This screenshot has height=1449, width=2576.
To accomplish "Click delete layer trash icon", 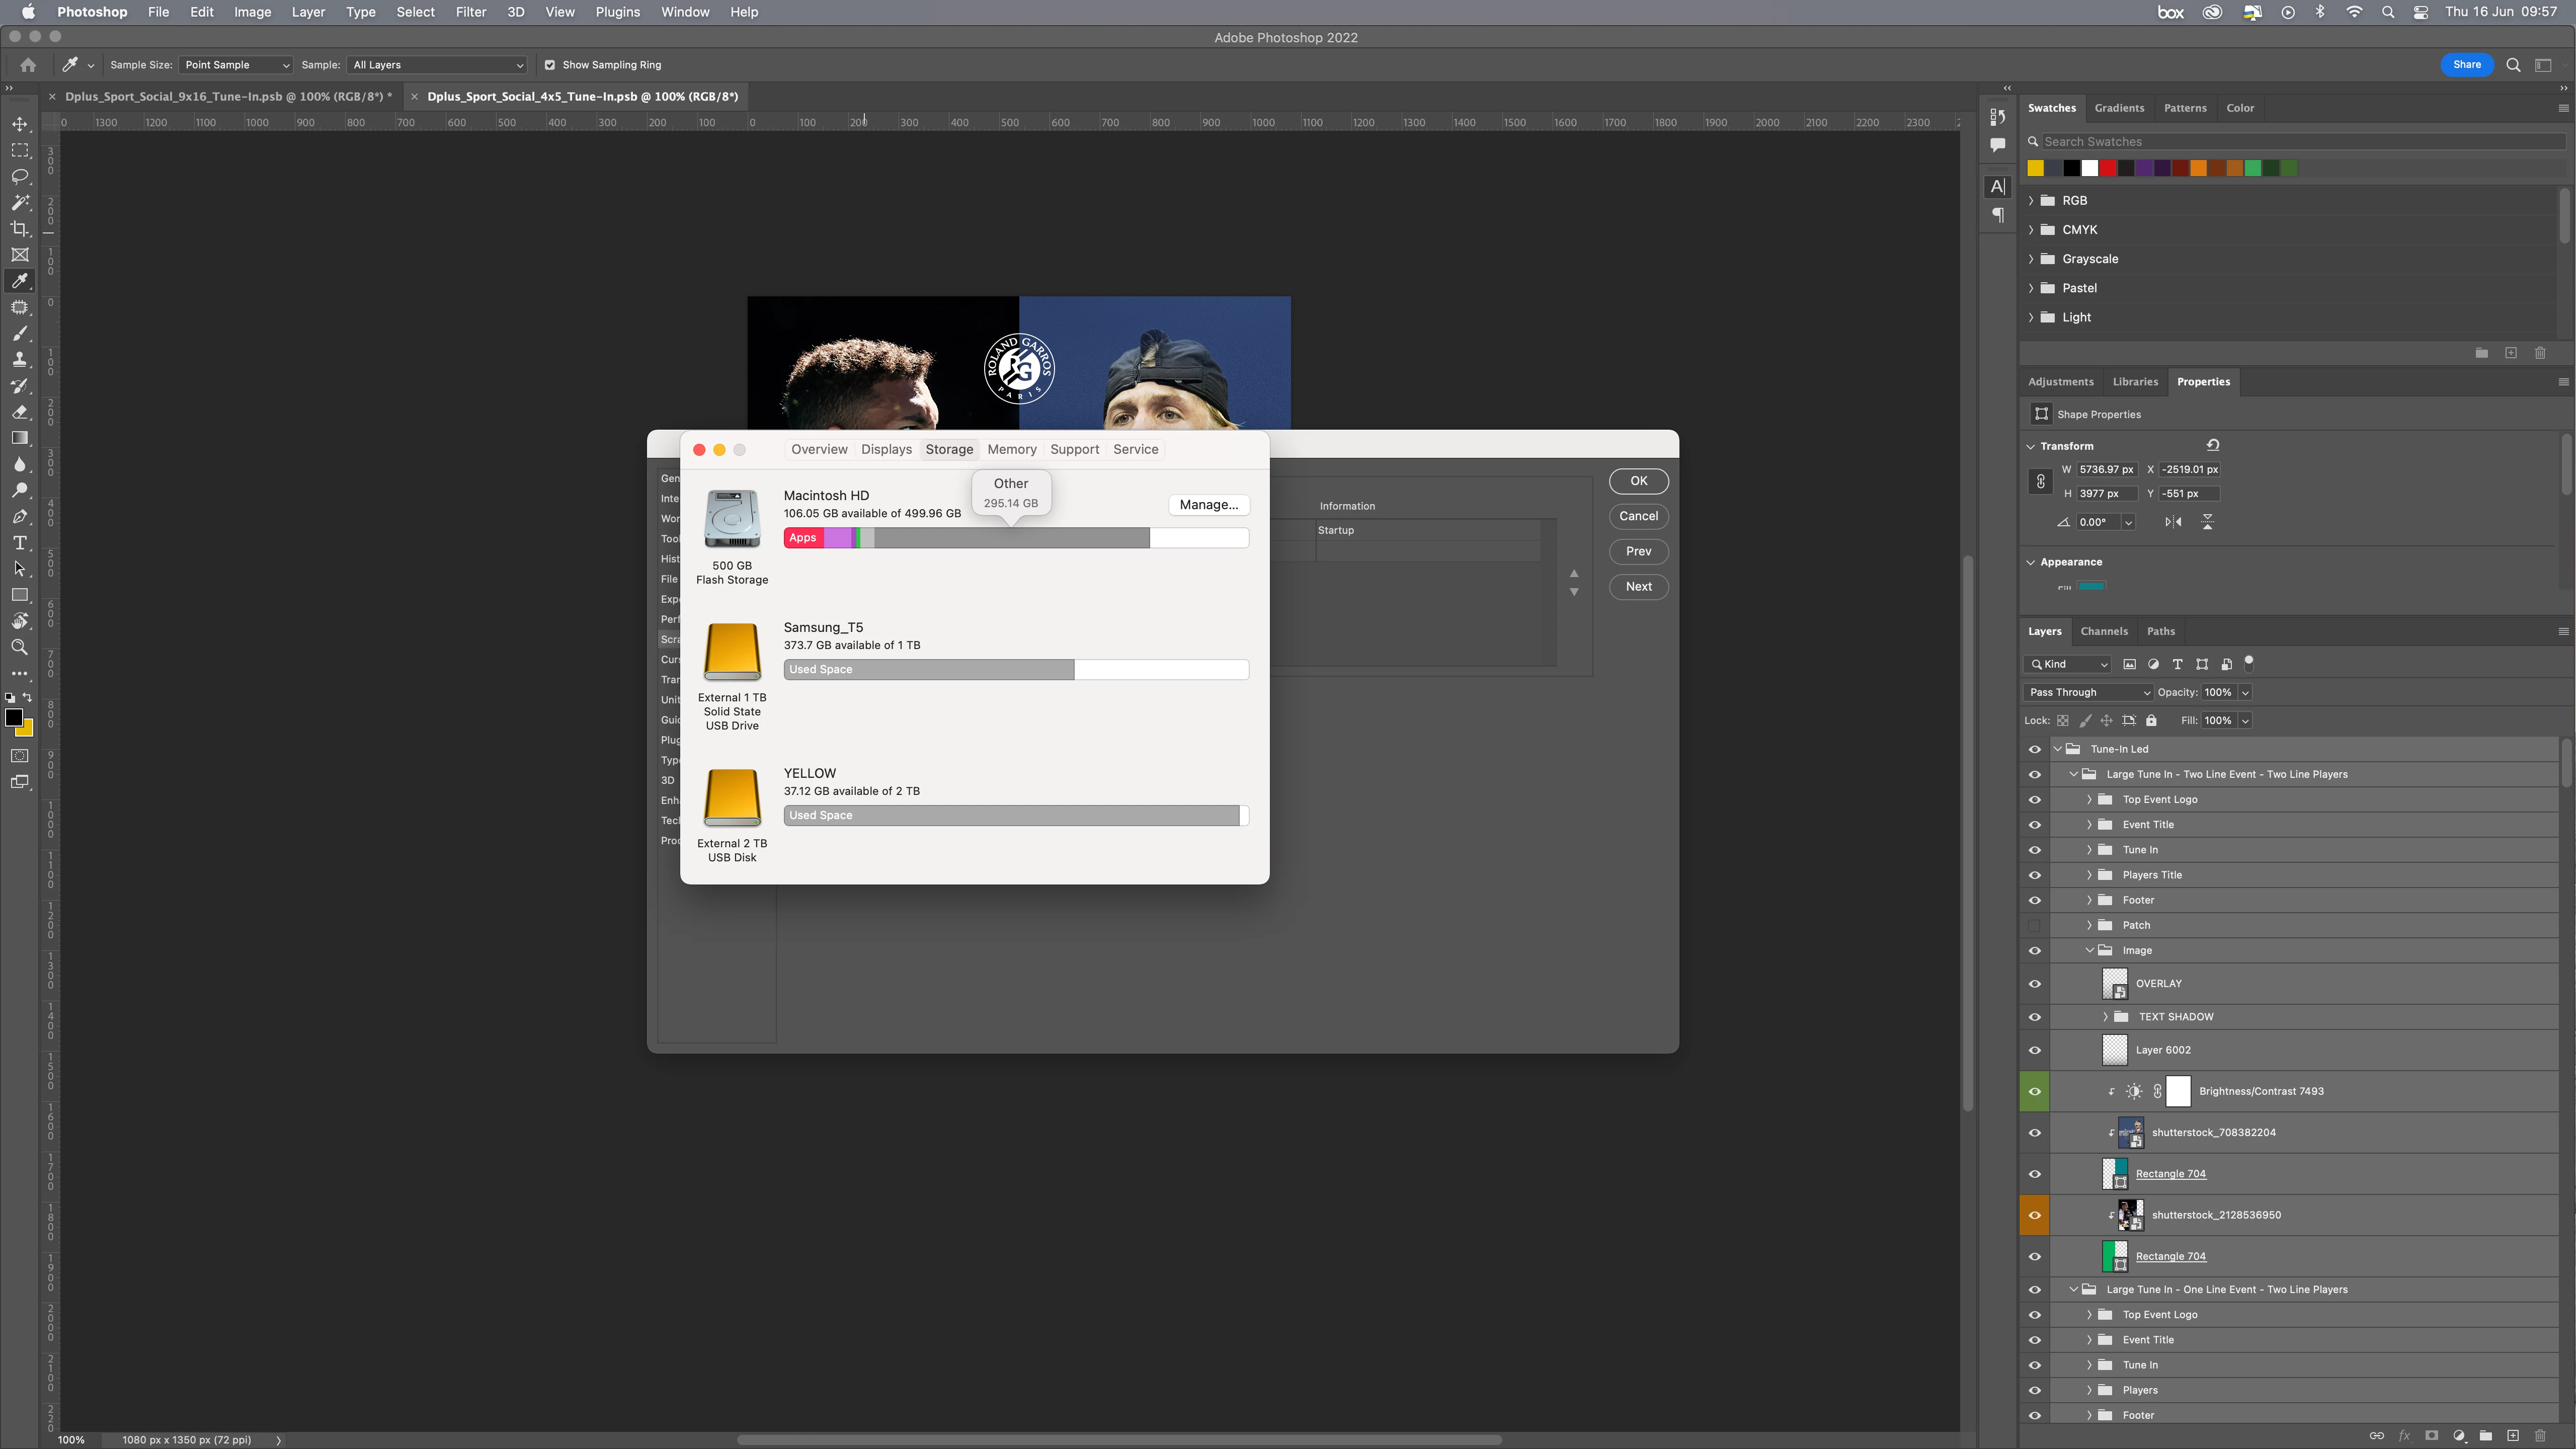I will pos(2540,1436).
